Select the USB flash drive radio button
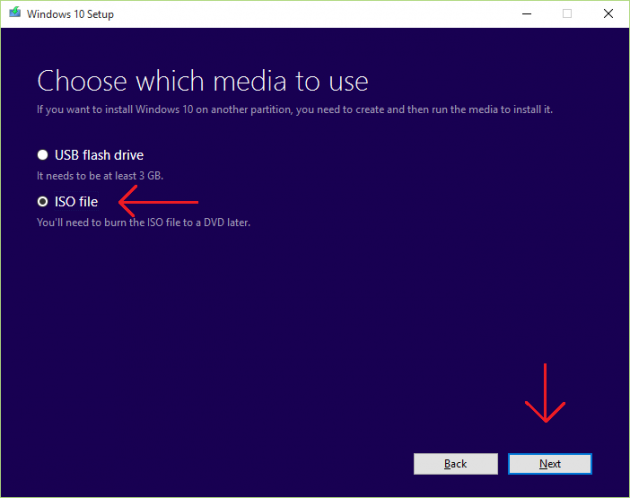Screen dimensions: 630x498 point(42,155)
